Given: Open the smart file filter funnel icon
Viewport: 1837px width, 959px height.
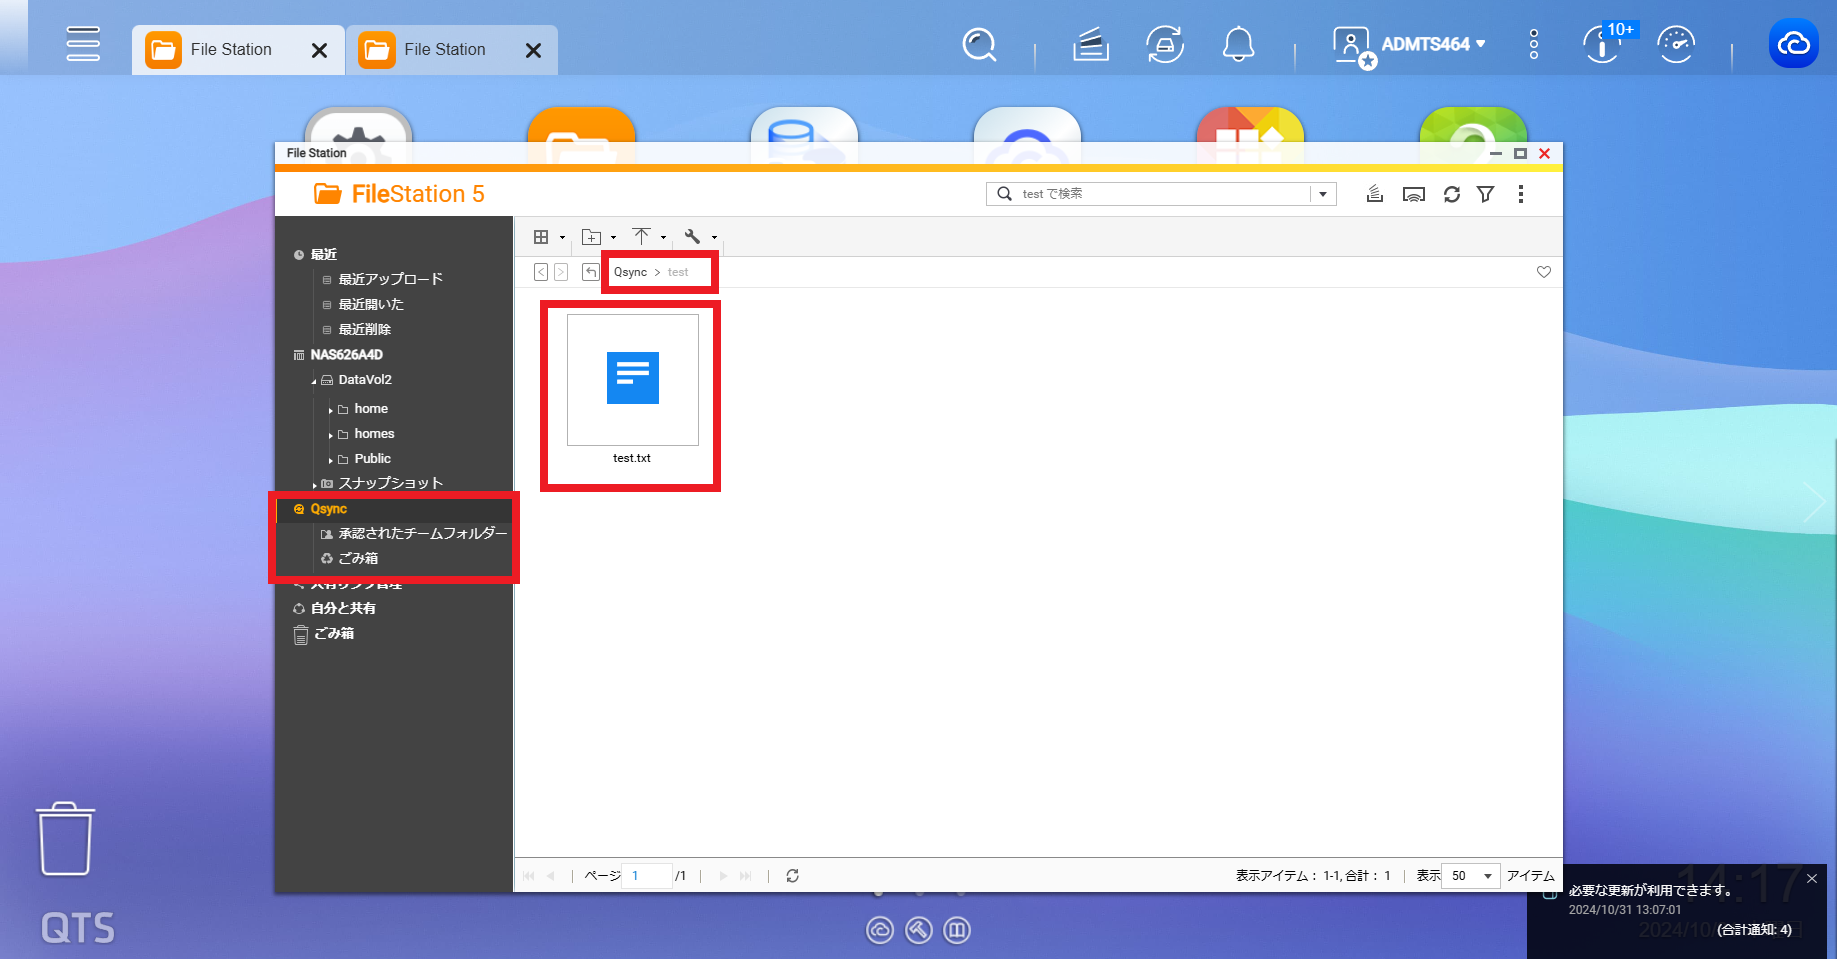Looking at the screenshot, I should 1486,194.
